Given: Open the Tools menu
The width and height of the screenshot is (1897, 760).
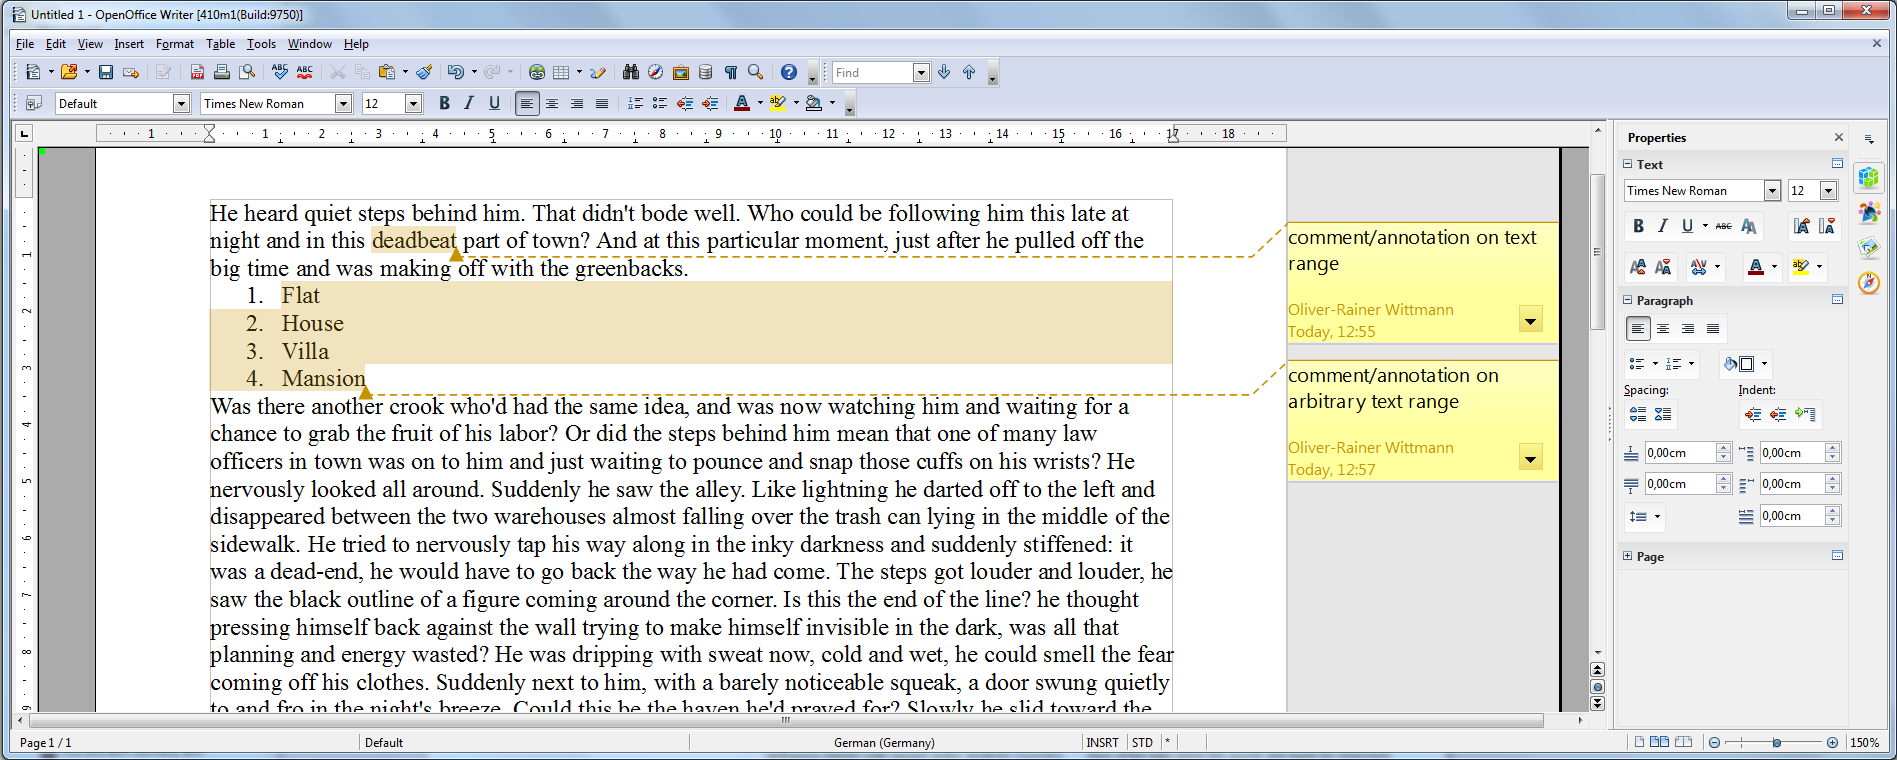Looking at the screenshot, I should [x=261, y=44].
